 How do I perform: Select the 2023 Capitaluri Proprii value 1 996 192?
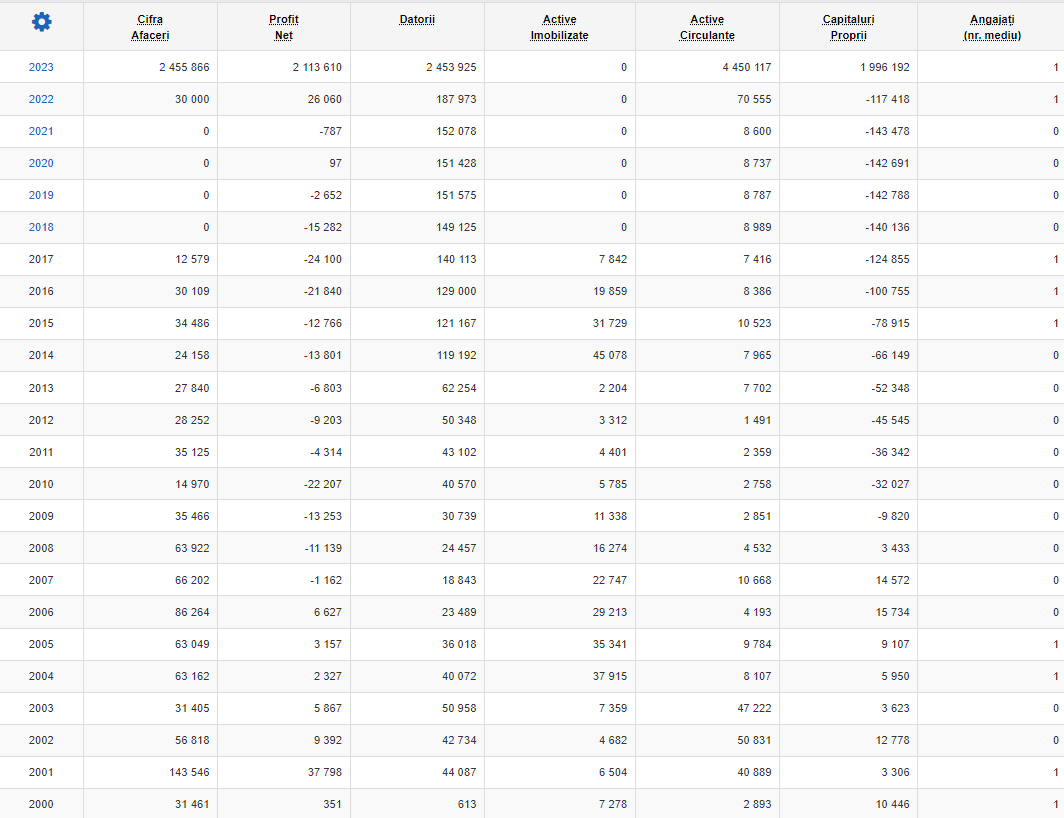[884, 67]
